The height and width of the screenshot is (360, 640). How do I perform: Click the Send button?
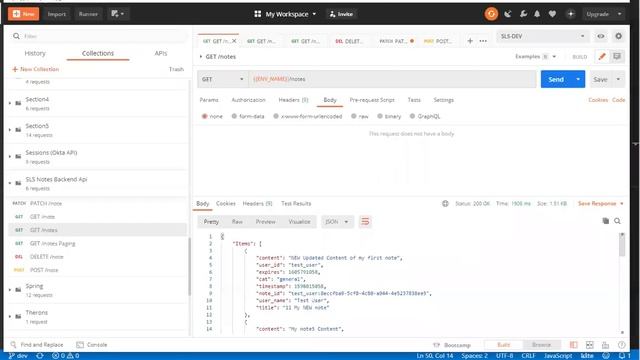point(556,79)
